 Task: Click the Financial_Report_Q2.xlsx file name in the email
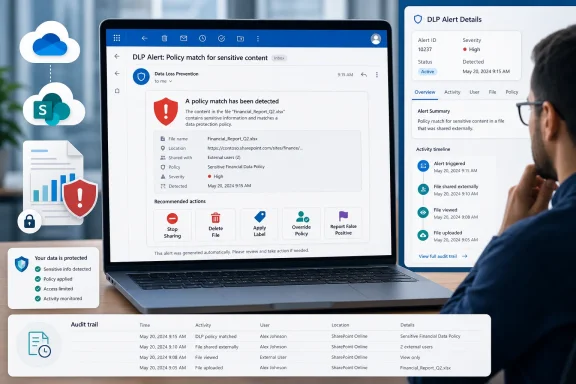click(x=233, y=139)
